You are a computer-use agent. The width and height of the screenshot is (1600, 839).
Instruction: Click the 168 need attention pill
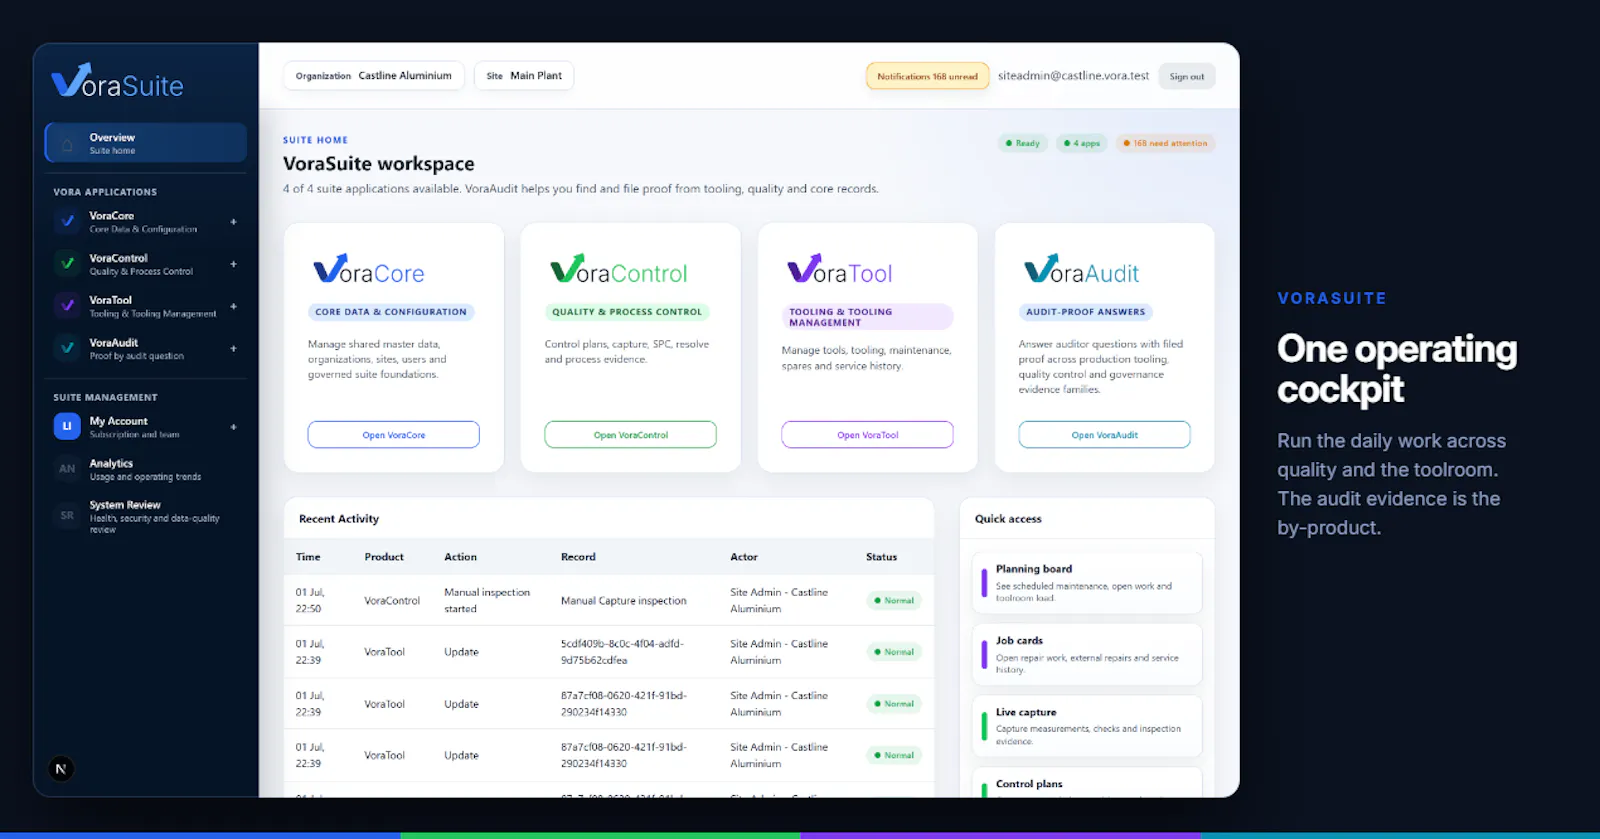pyautogui.click(x=1165, y=143)
